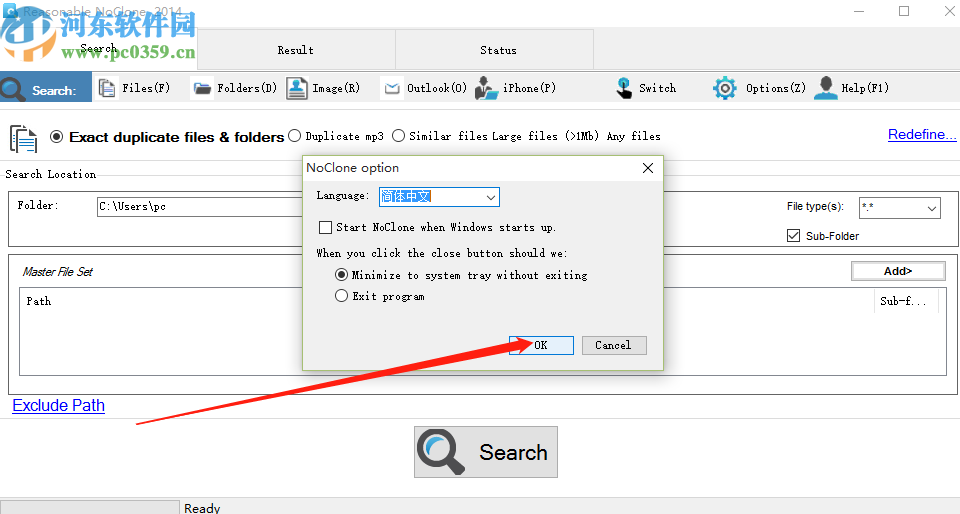Click the Master File Set label

tap(58, 272)
